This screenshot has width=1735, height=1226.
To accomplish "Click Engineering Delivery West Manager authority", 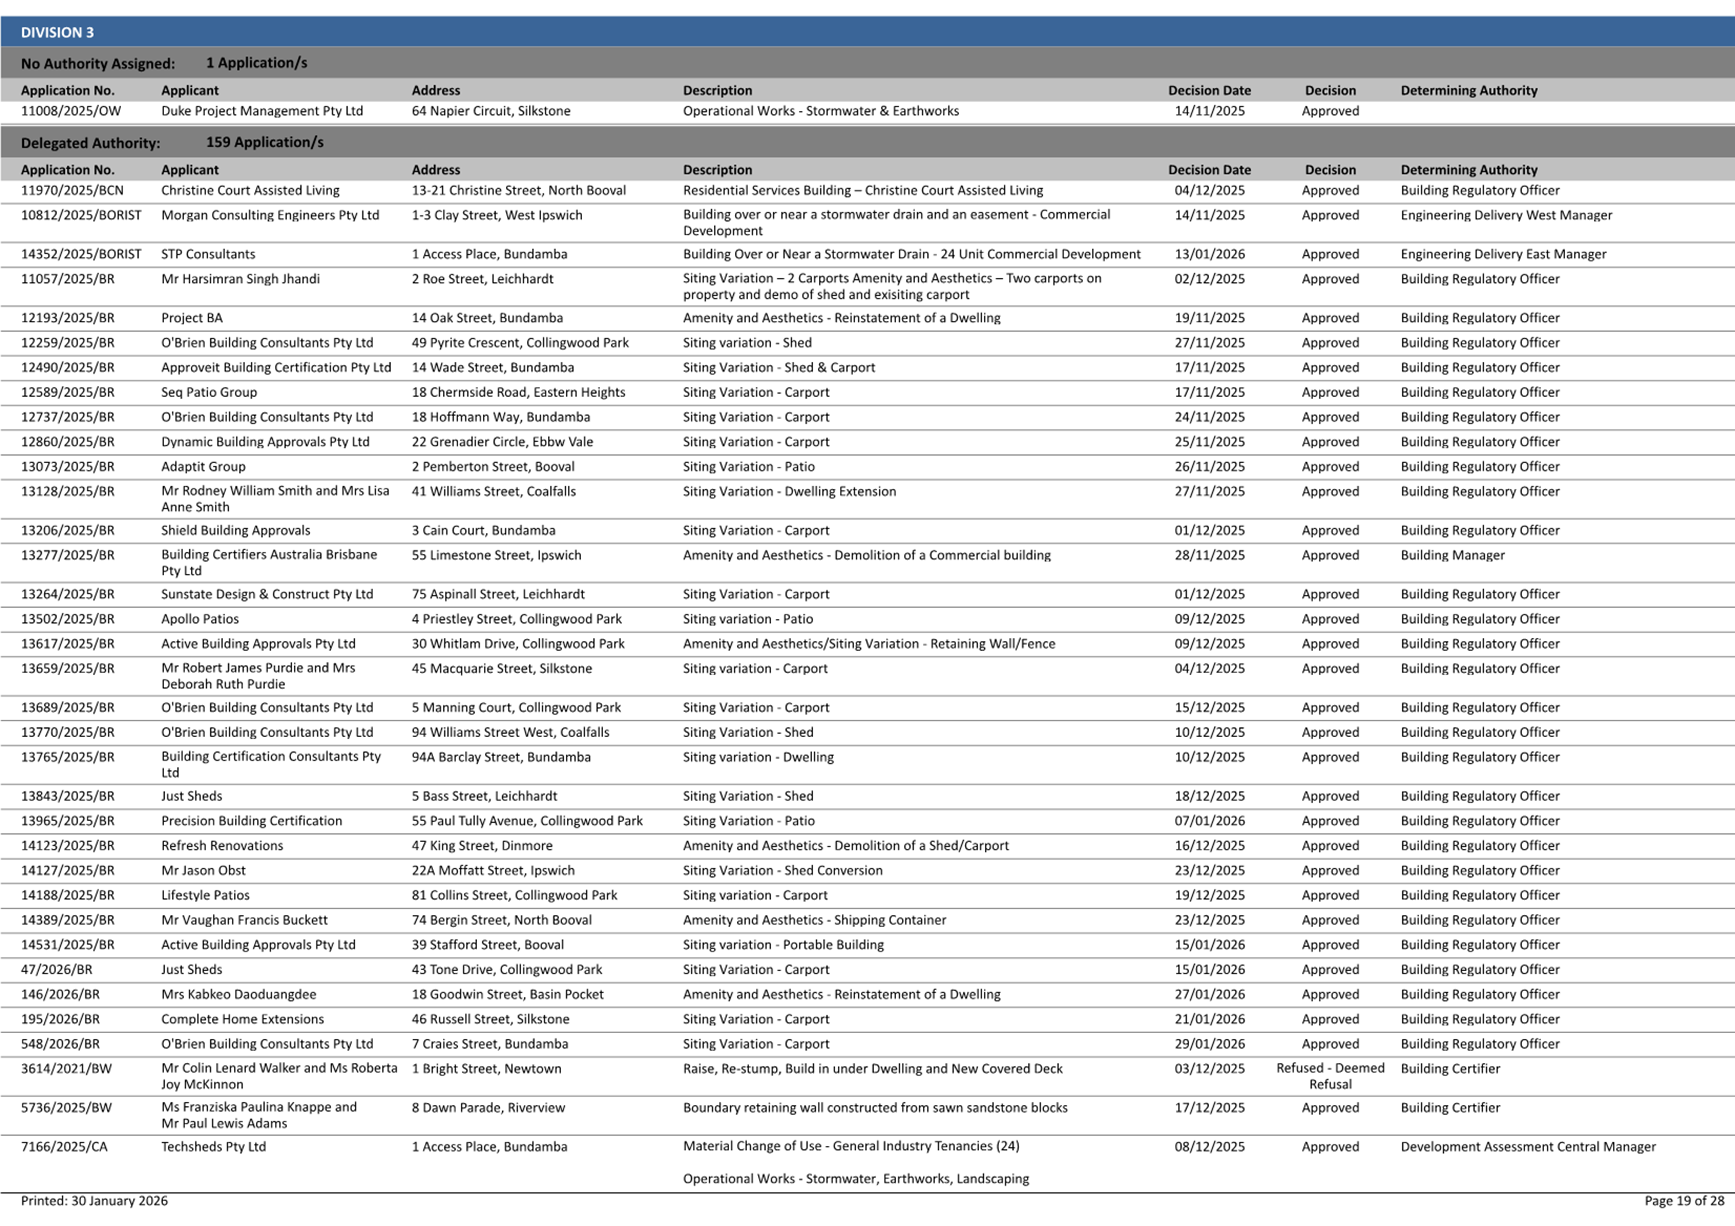I will coord(1506,215).
